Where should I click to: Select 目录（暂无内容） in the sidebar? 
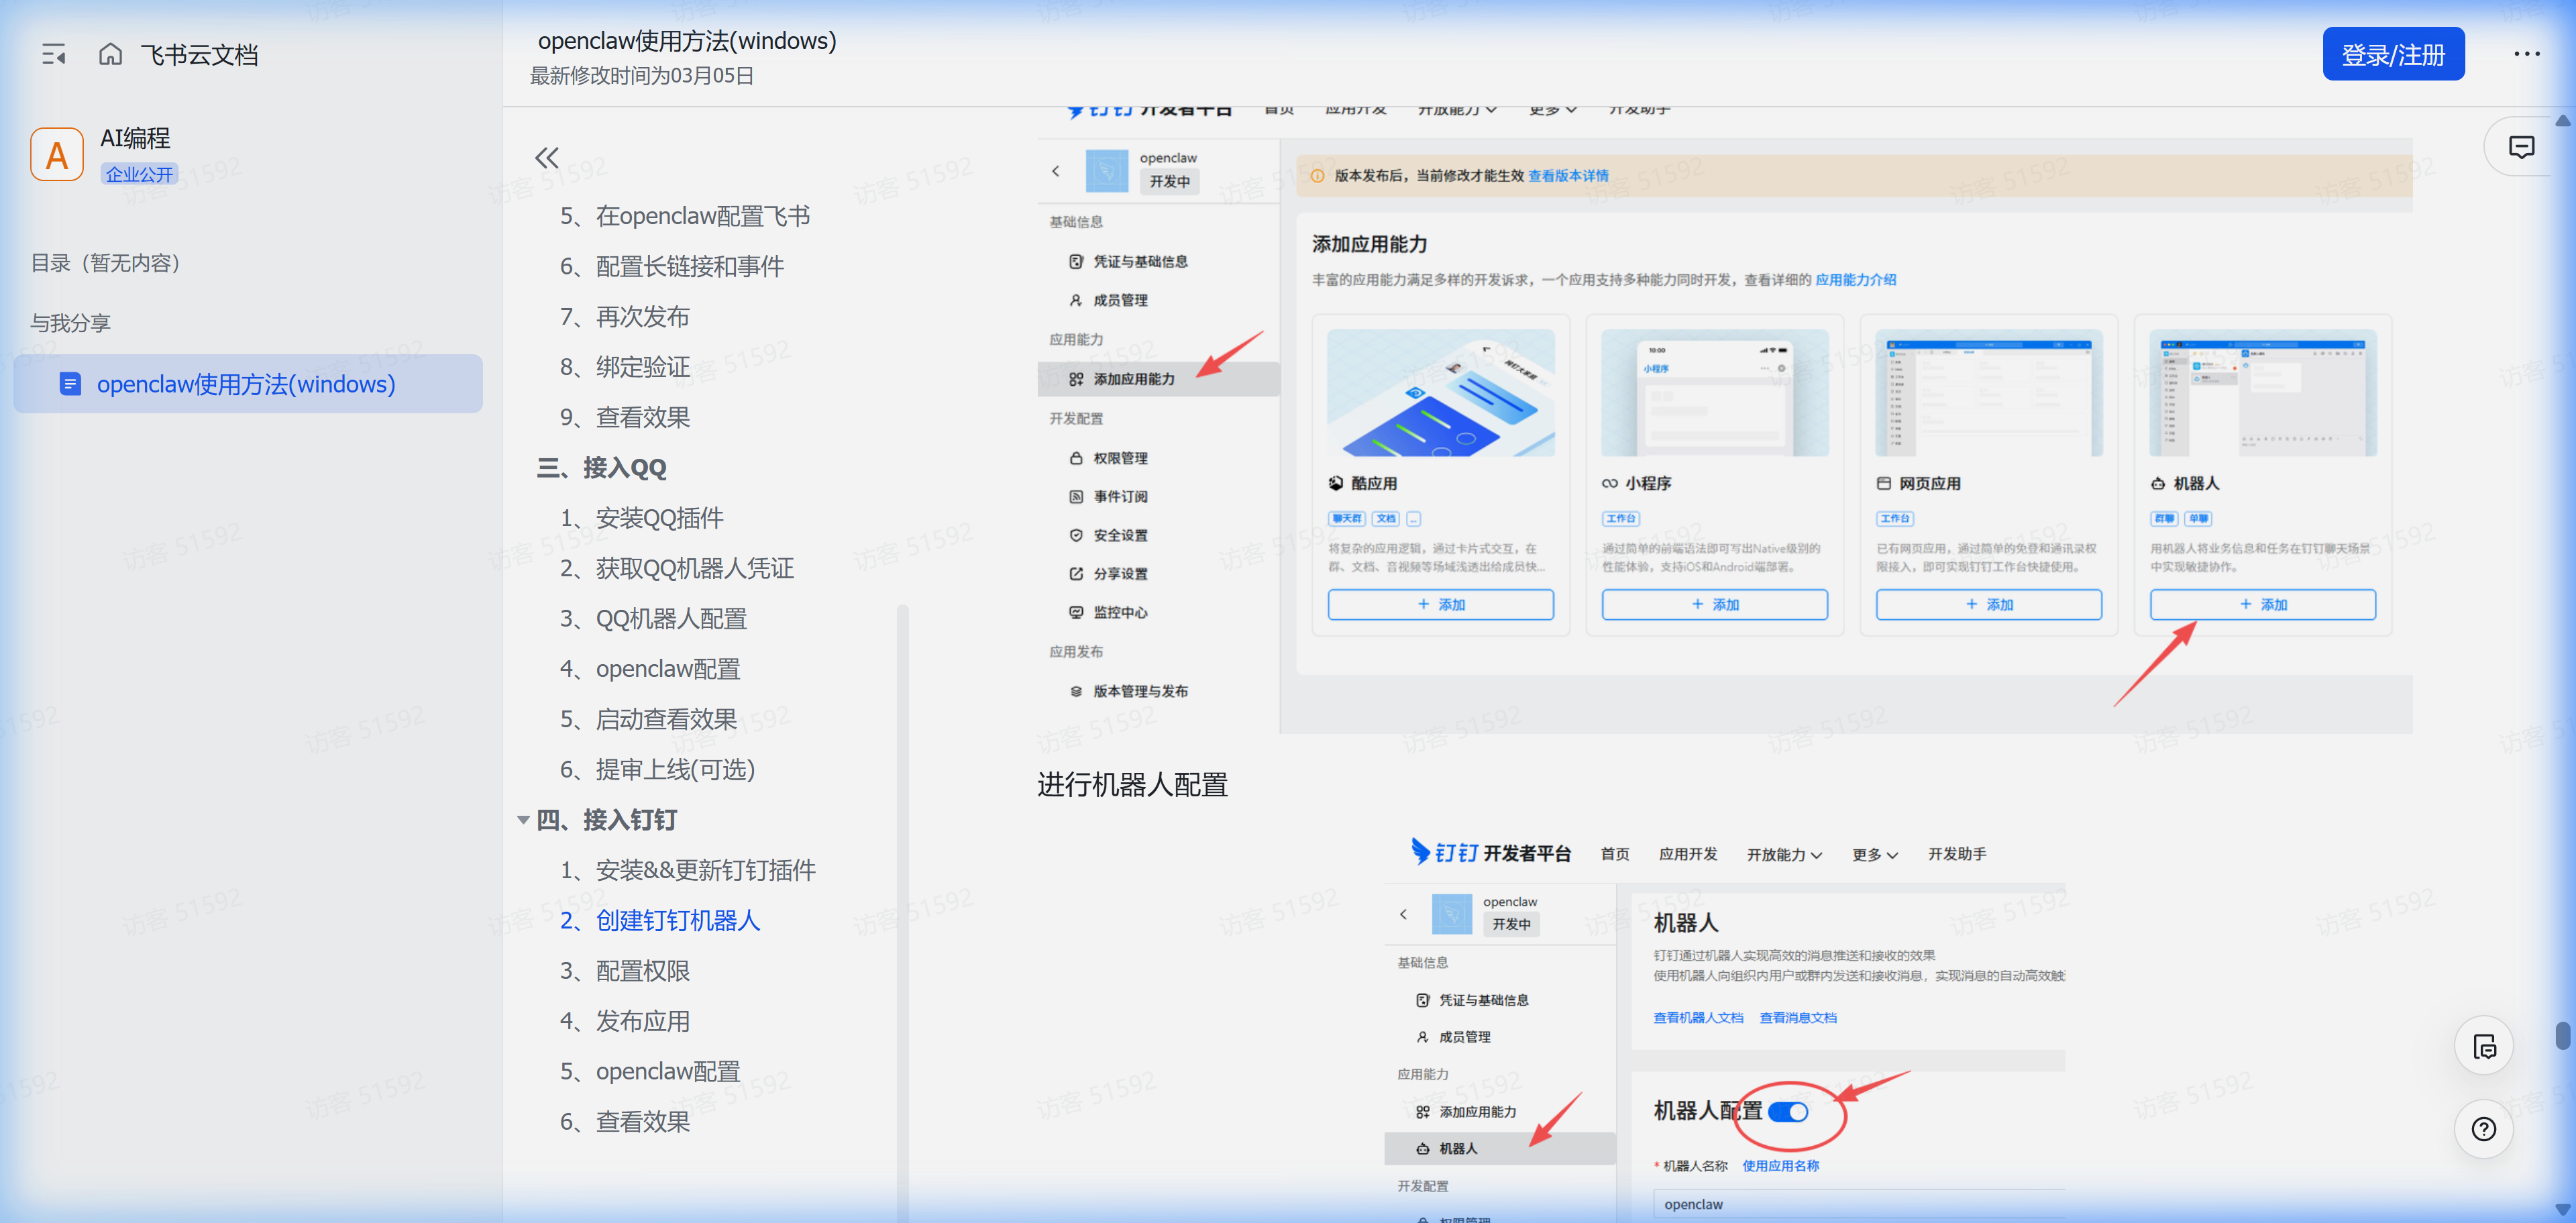tap(105, 263)
